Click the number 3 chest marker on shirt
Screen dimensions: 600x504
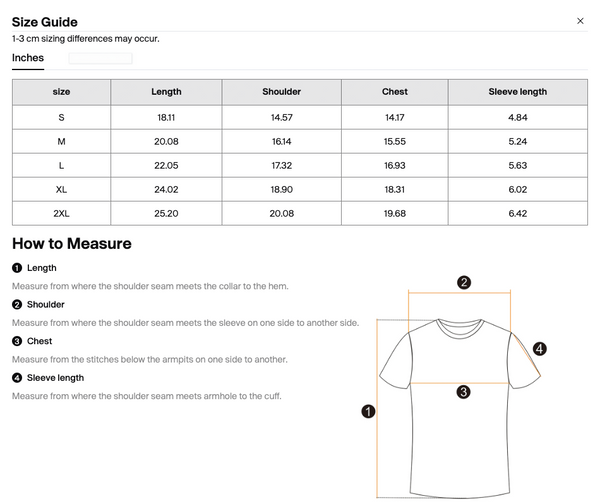463,392
